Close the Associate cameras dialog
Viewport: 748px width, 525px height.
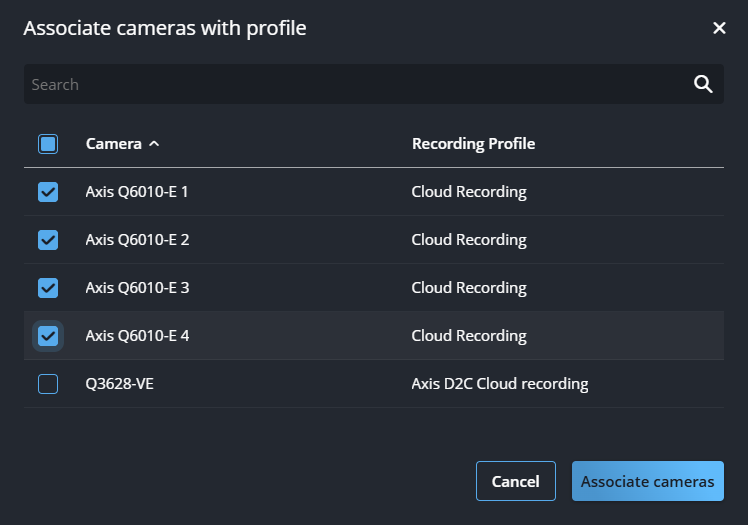pos(718,28)
